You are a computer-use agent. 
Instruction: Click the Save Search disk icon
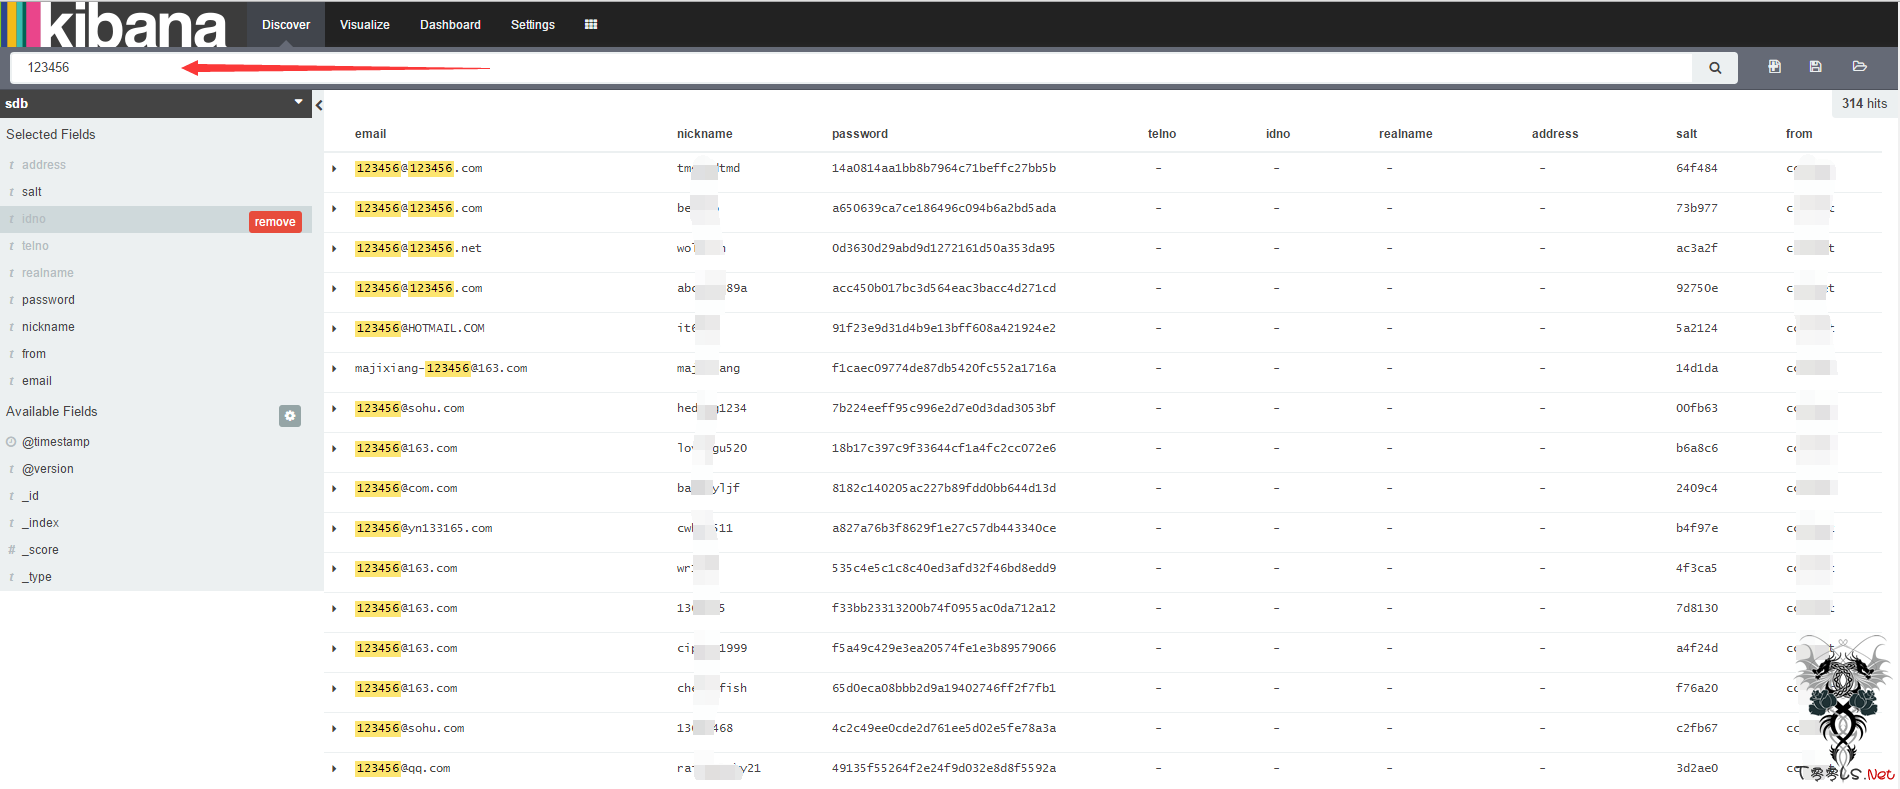click(1816, 67)
